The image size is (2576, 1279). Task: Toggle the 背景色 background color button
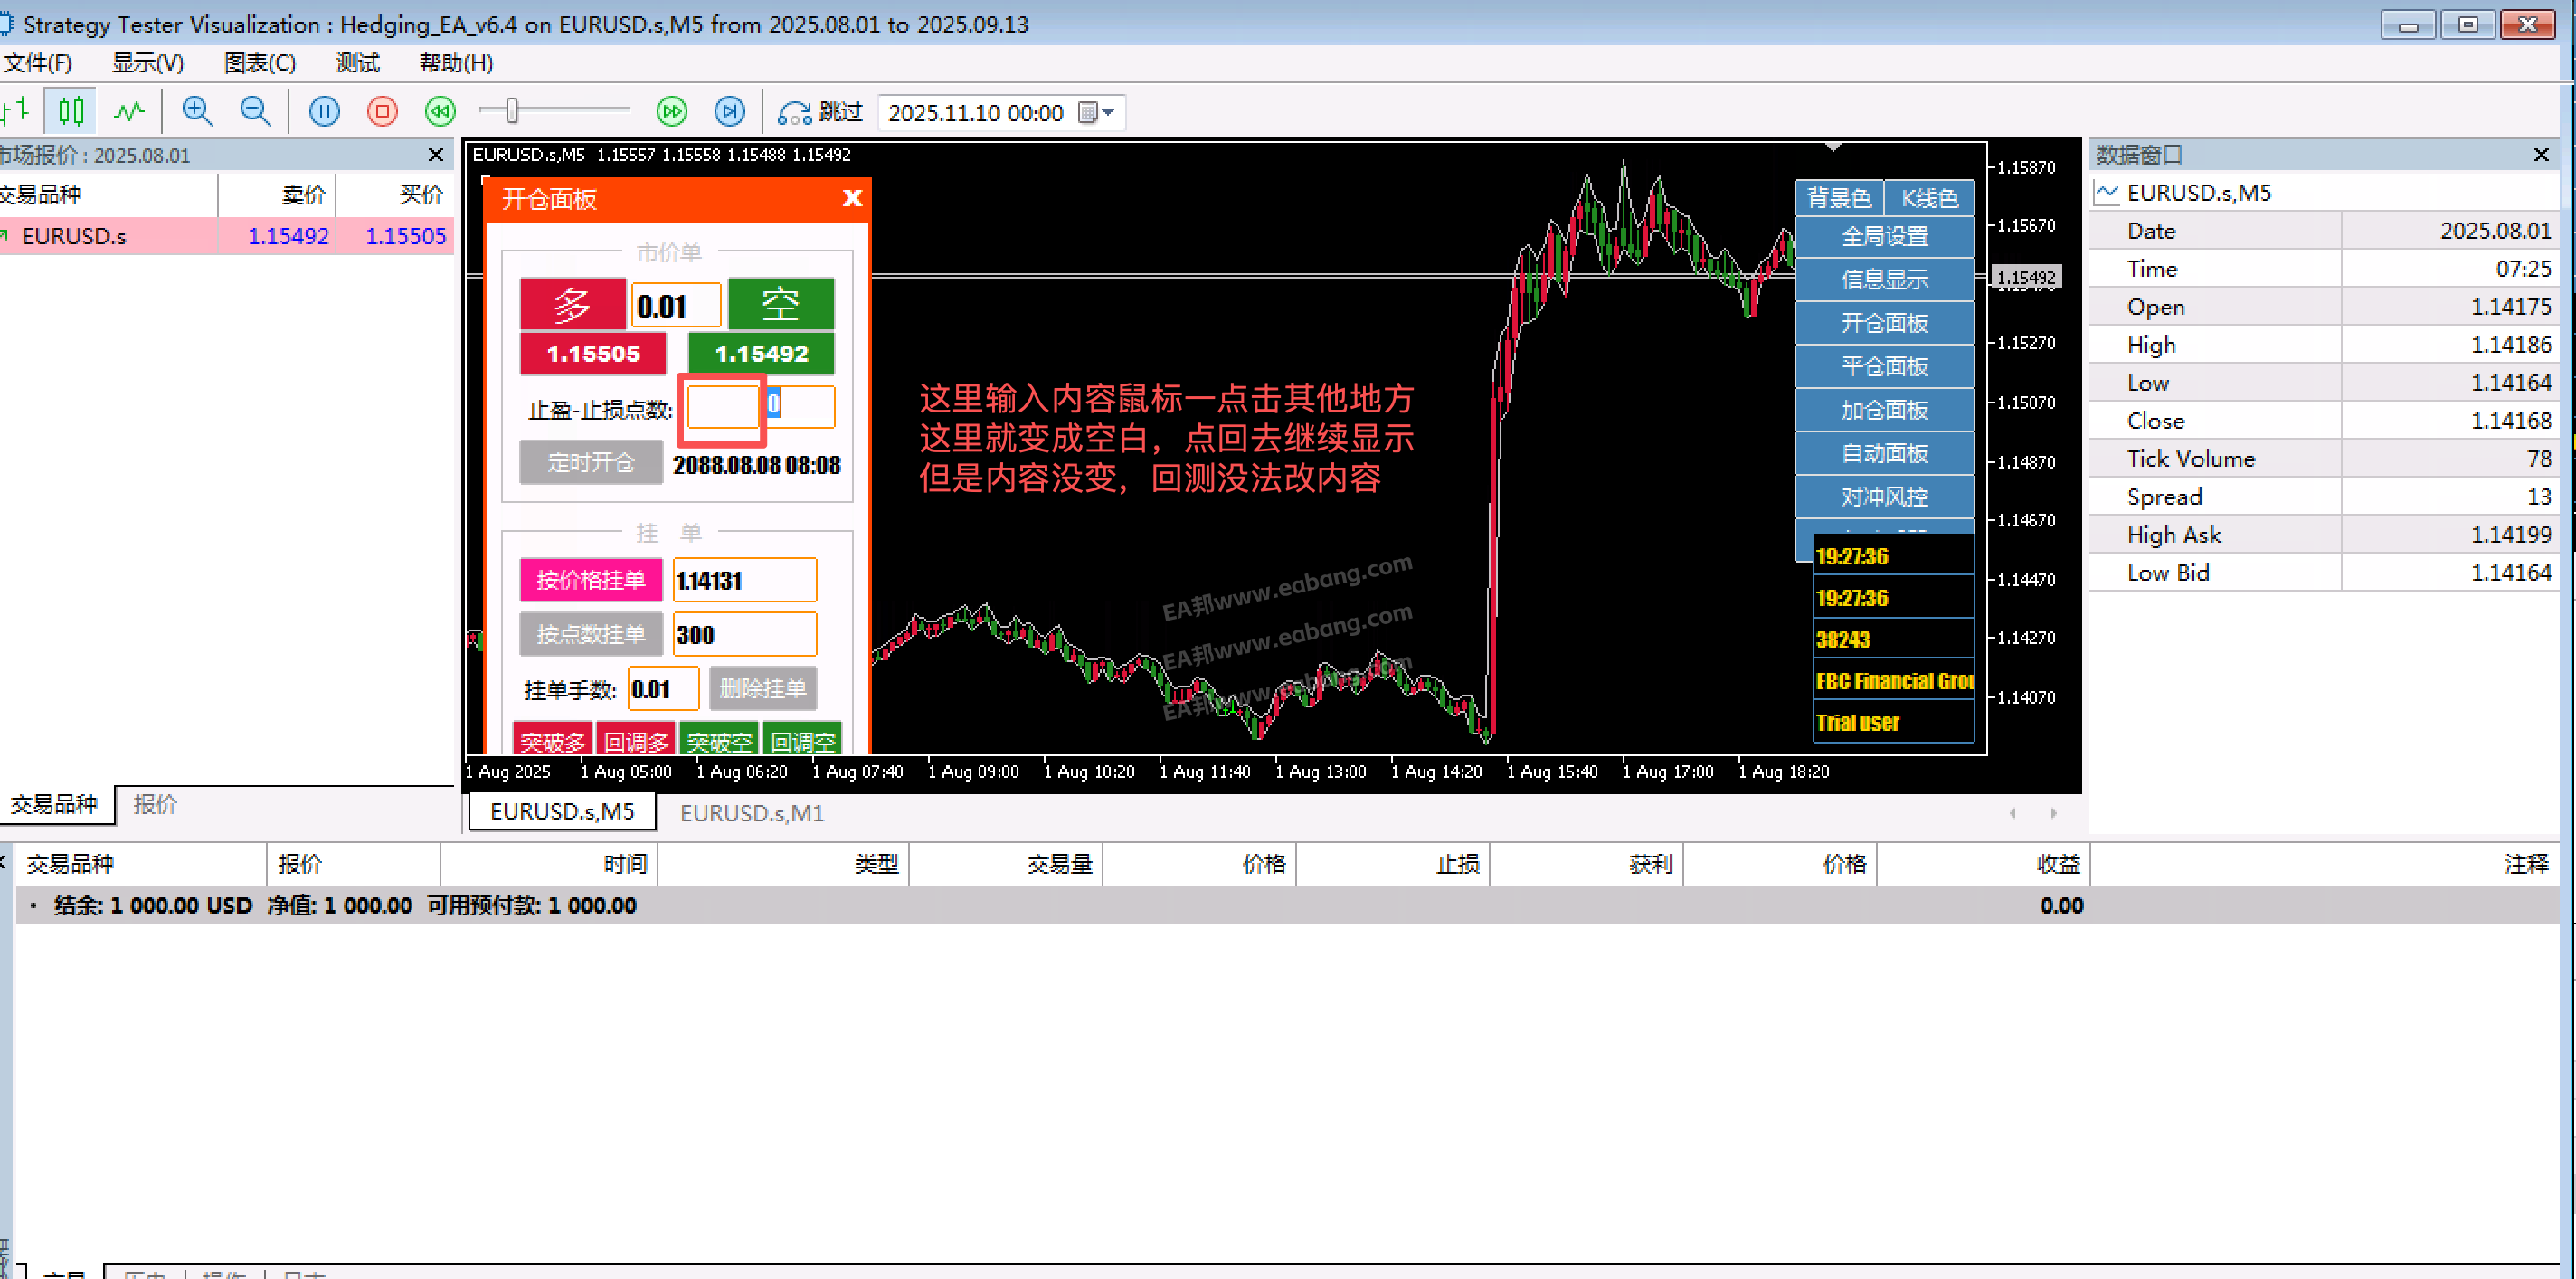pos(1838,198)
